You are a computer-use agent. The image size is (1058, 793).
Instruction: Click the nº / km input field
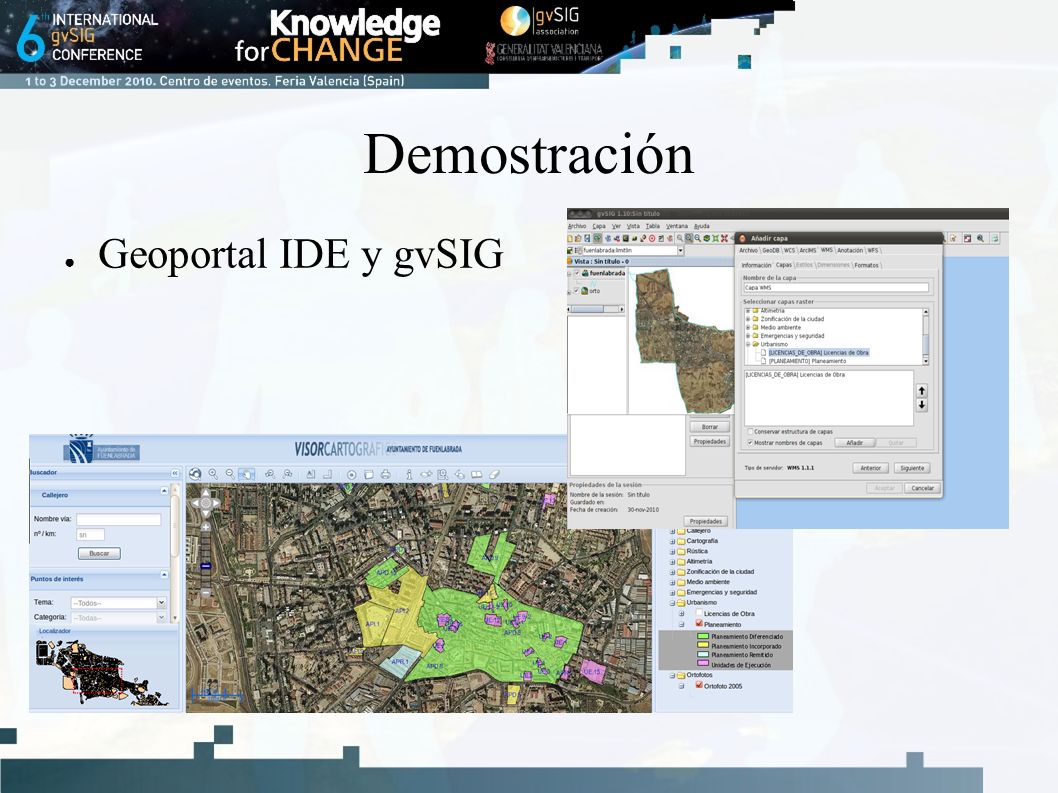click(x=90, y=535)
